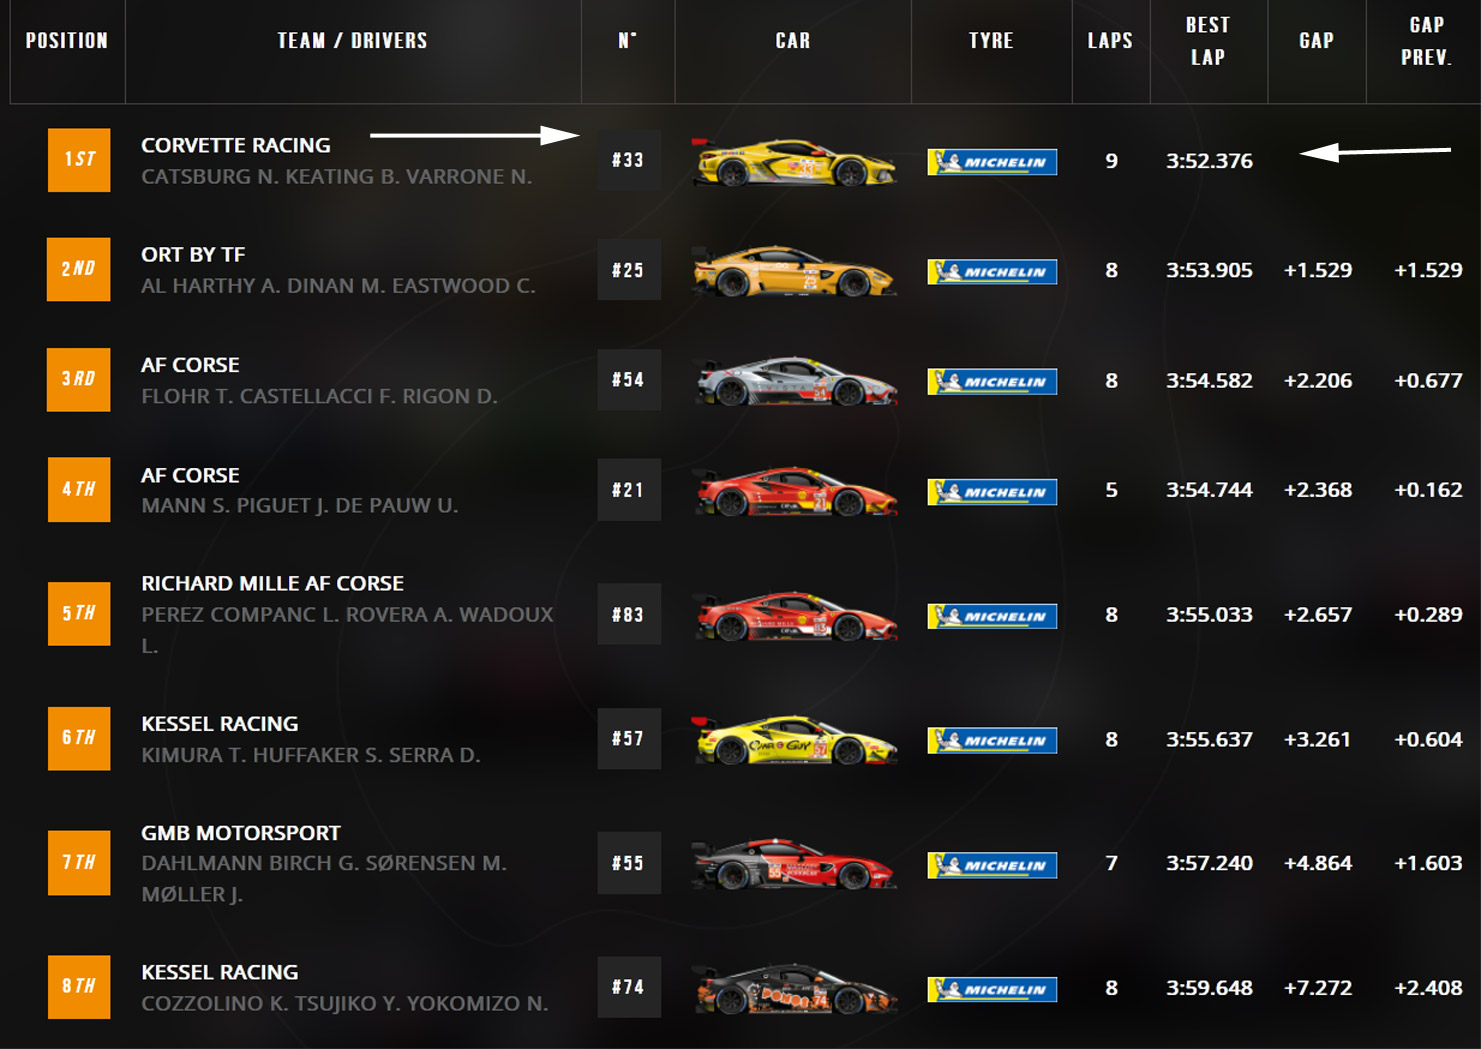This screenshot has width=1481, height=1049.
Task: Click the 1ST position badge
Action: click(x=79, y=160)
